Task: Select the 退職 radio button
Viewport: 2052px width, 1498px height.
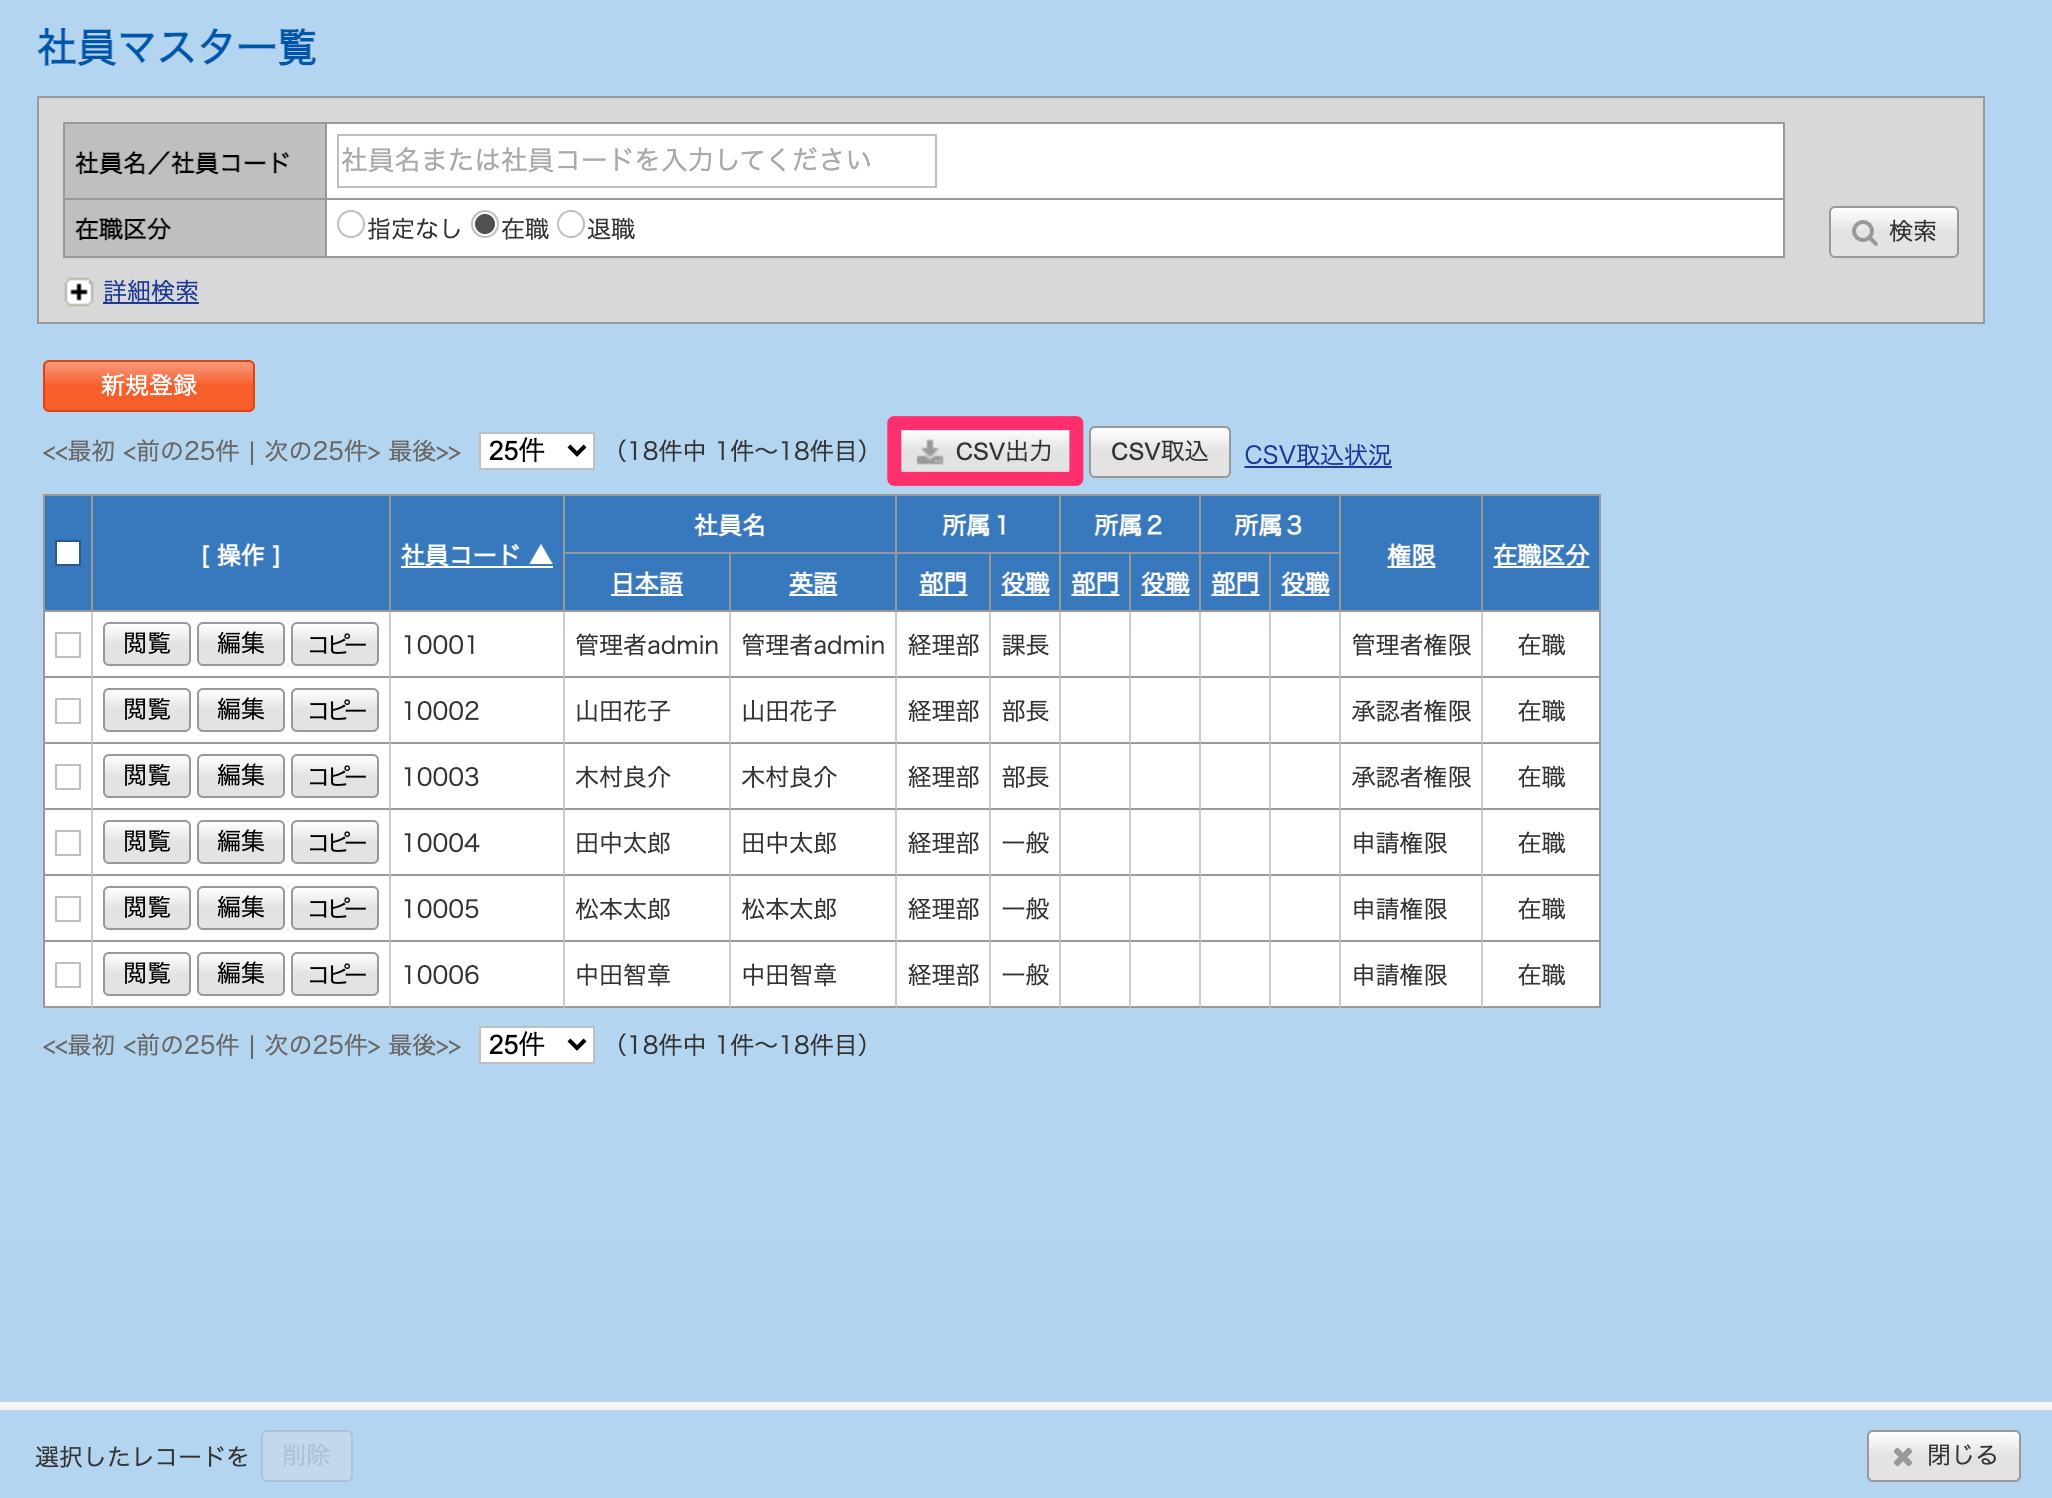Action: [x=571, y=225]
